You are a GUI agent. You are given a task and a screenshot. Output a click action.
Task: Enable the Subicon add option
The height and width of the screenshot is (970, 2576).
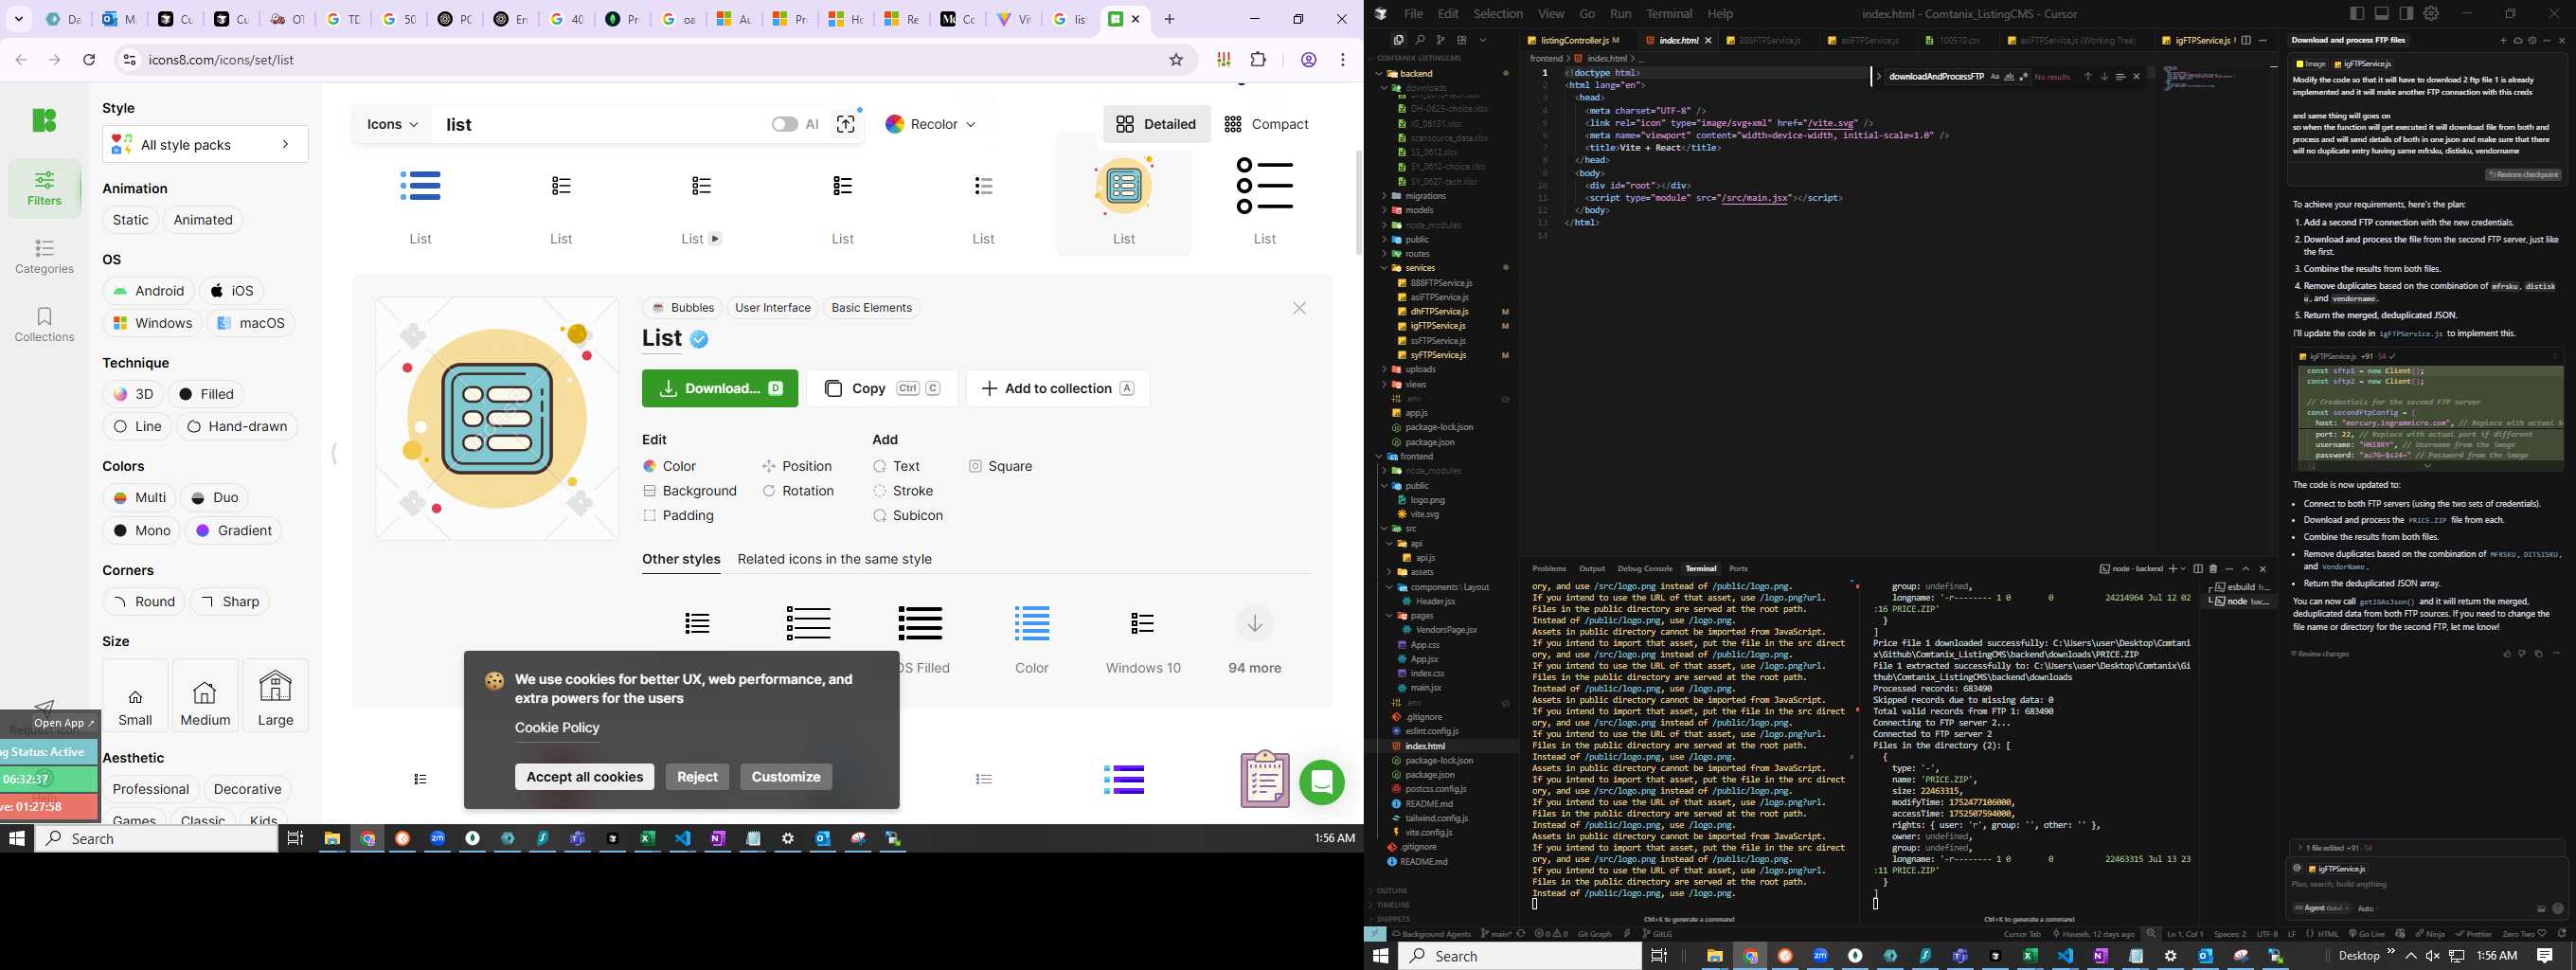[x=908, y=516]
